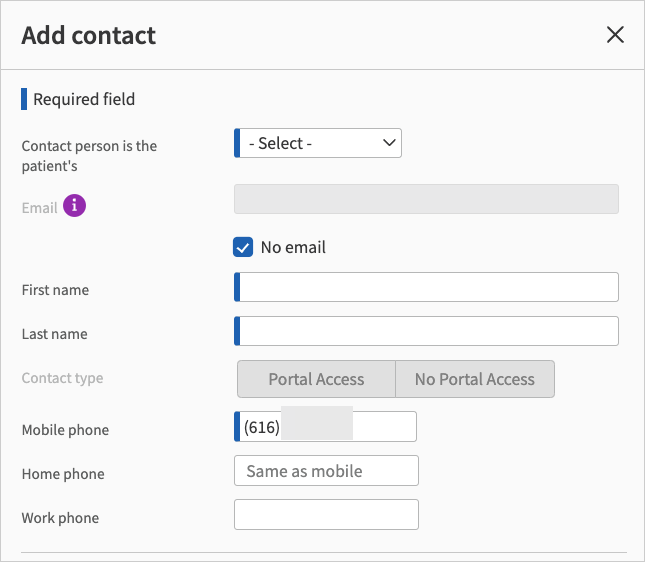This screenshot has height=562, width=645.
Task: Click the "No email" label text
Action: click(x=293, y=247)
